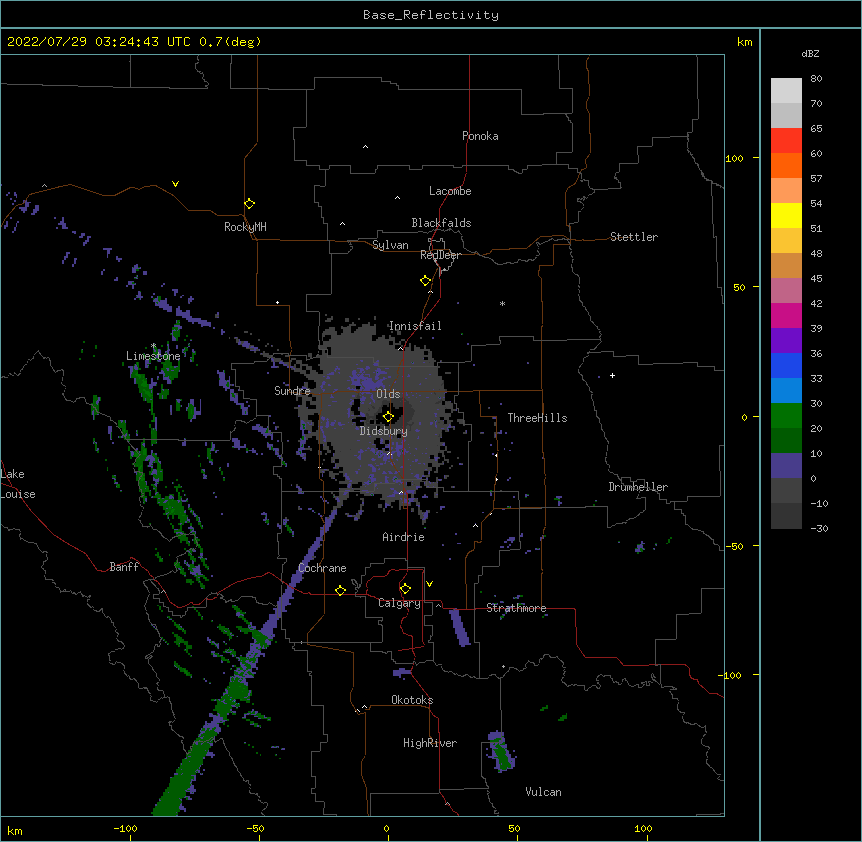
Task: Click the Base_Reflectivity title text
Action: click(x=431, y=15)
